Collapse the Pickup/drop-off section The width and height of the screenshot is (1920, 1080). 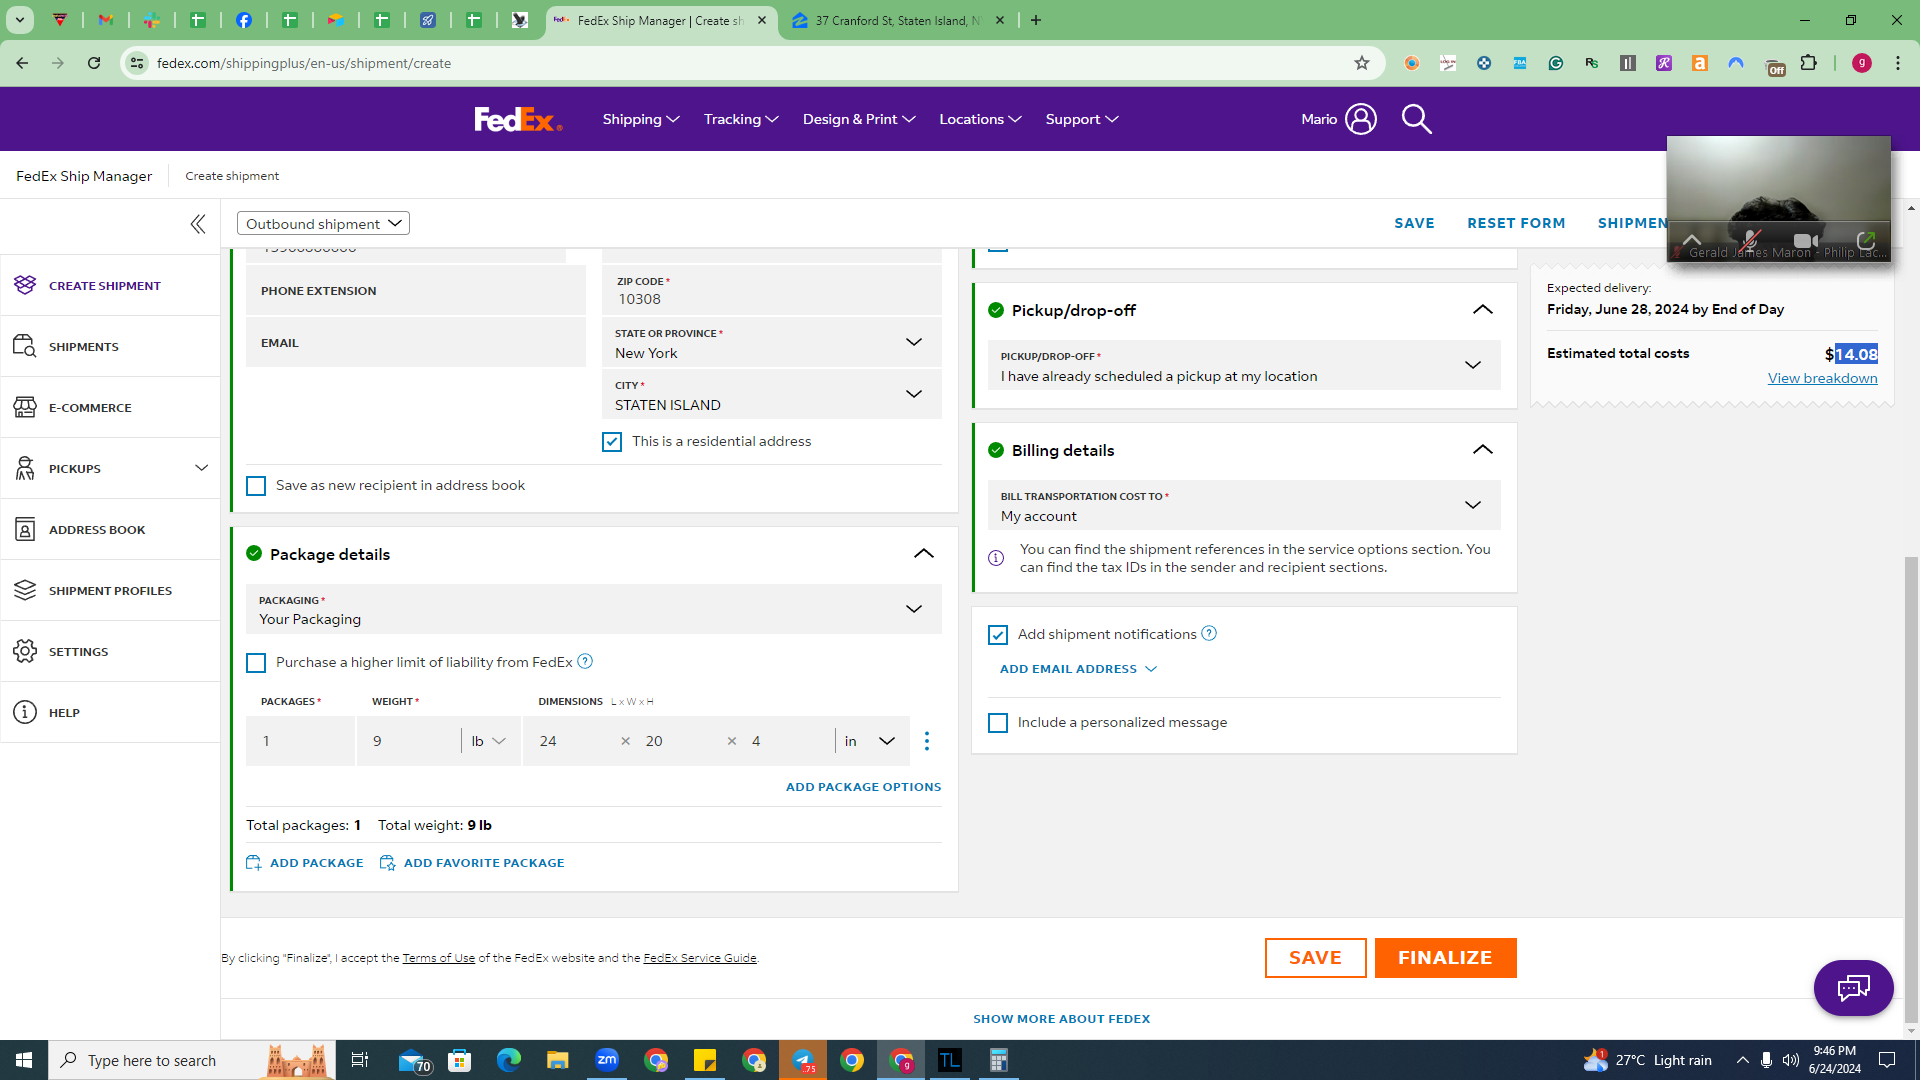(x=1483, y=310)
